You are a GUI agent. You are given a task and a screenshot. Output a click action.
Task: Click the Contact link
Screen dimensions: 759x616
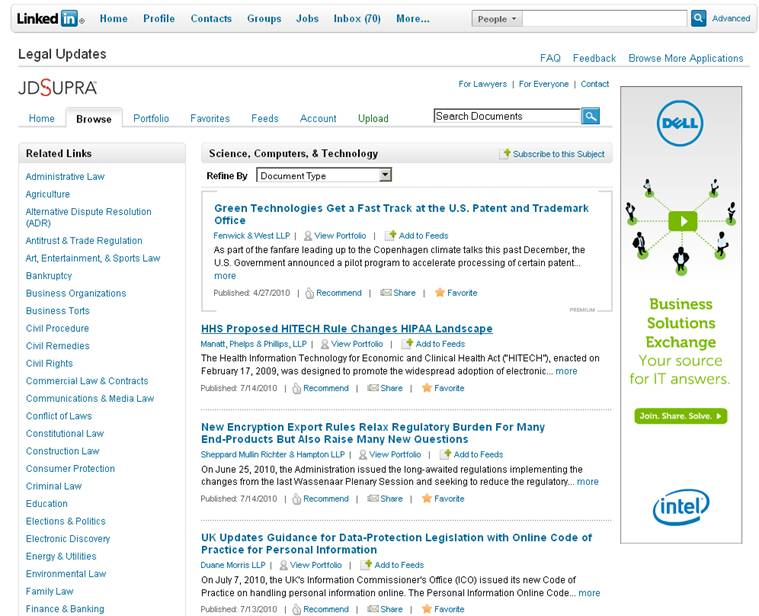point(595,84)
